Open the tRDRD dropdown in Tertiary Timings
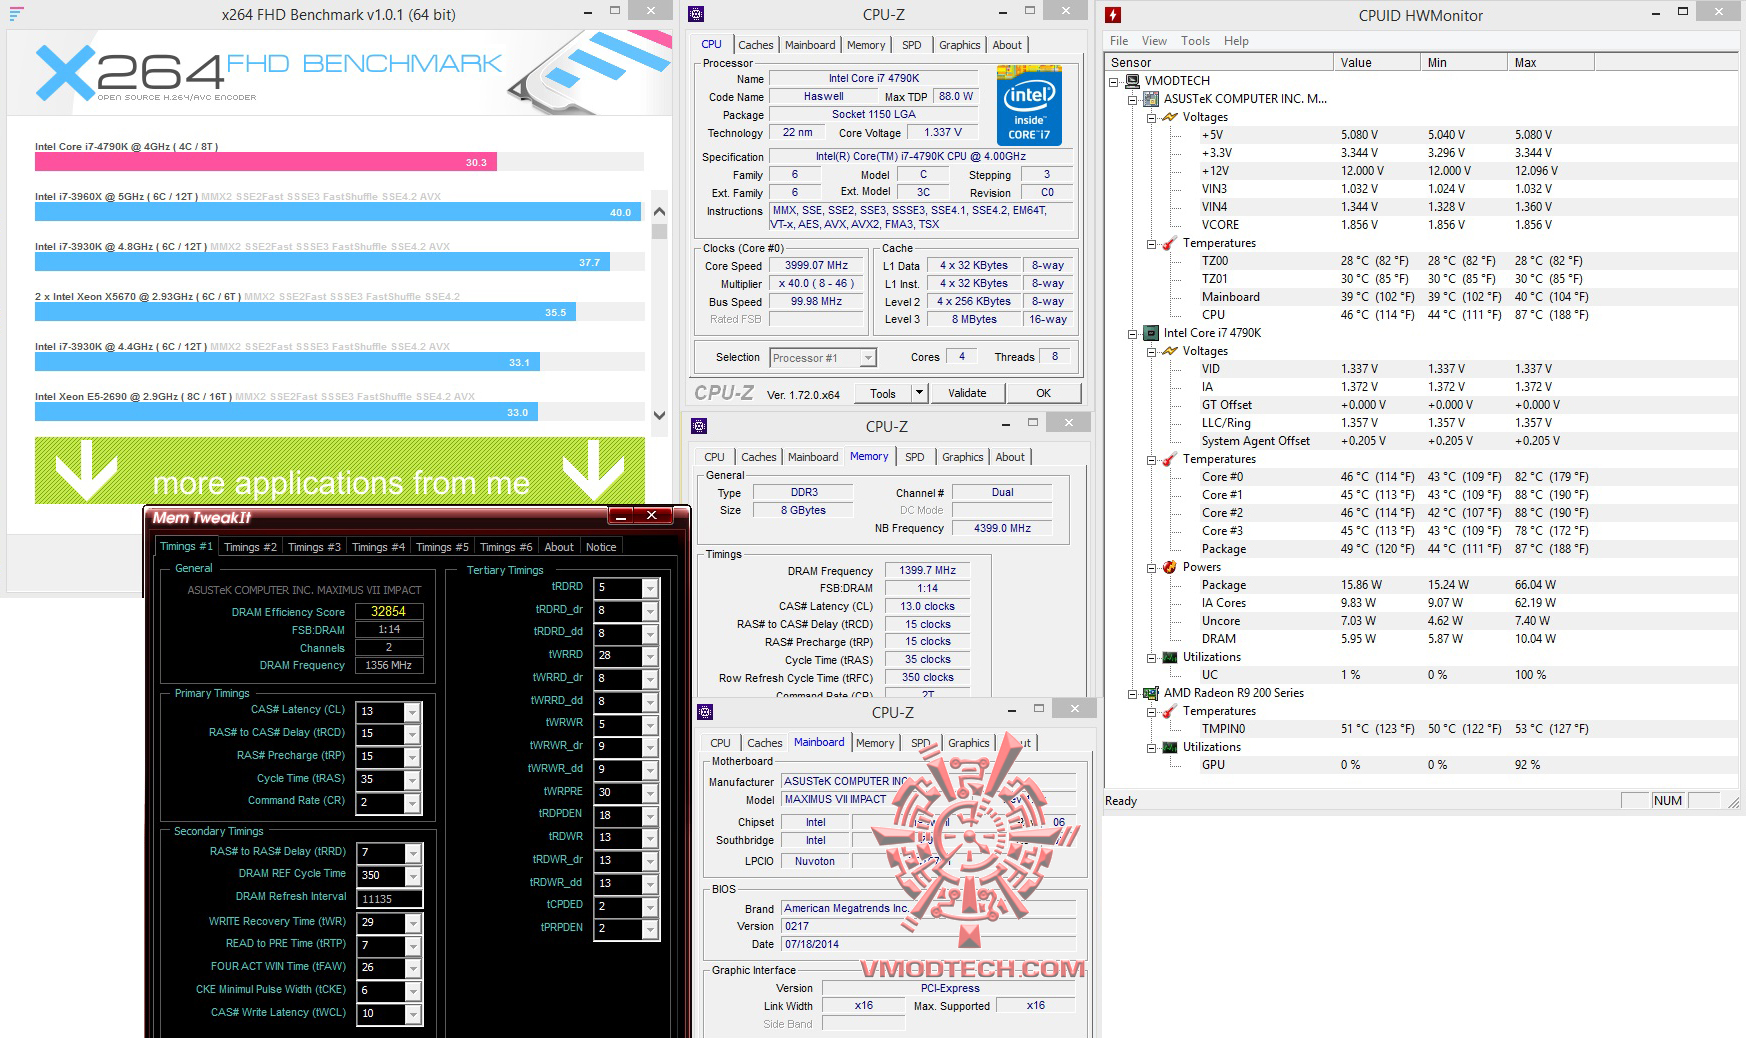Screen dimensions: 1746x1038 [649, 588]
